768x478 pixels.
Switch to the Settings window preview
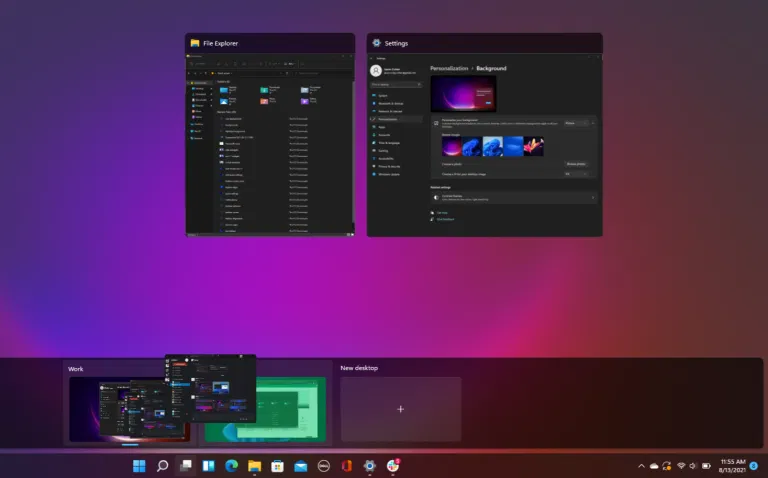point(484,135)
